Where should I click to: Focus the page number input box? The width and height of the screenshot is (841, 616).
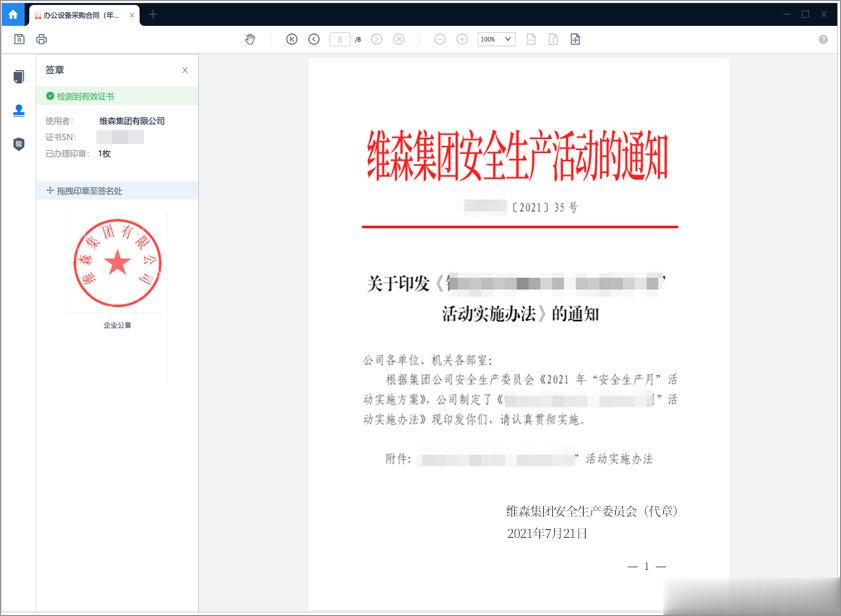pyautogui.click(x=340, y=39)
